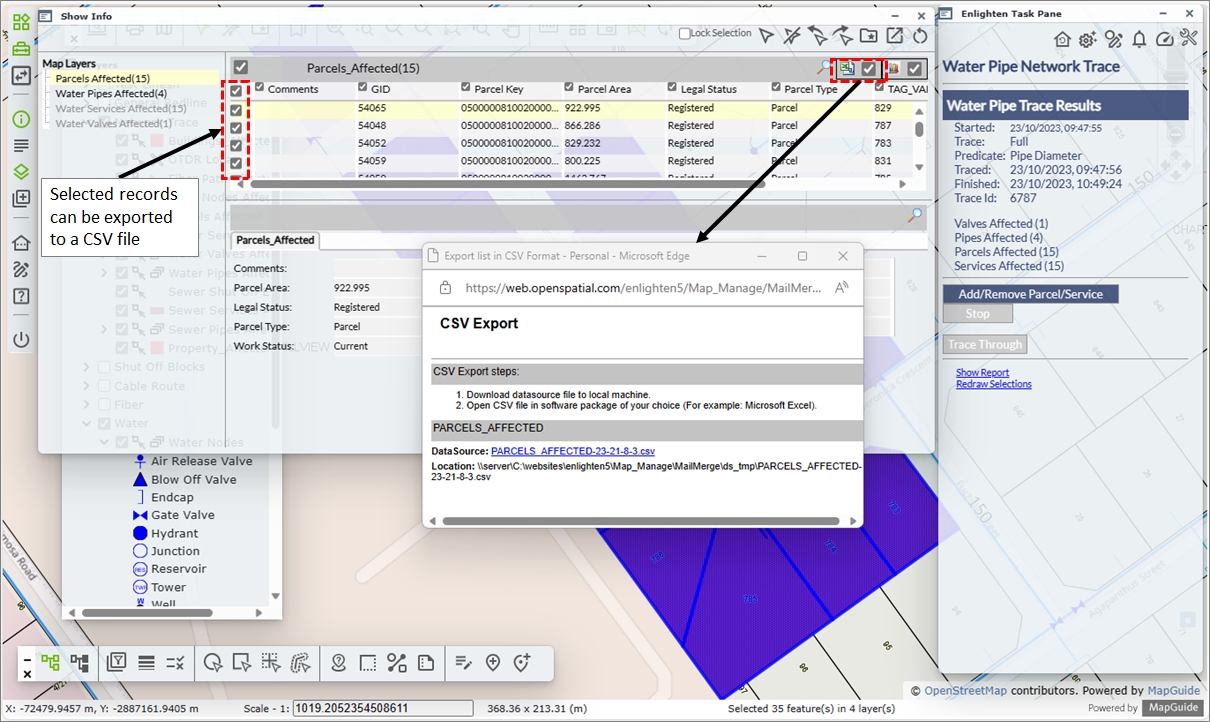
Task: Click the notifications bell icon
Action: tap(1138, 39)
